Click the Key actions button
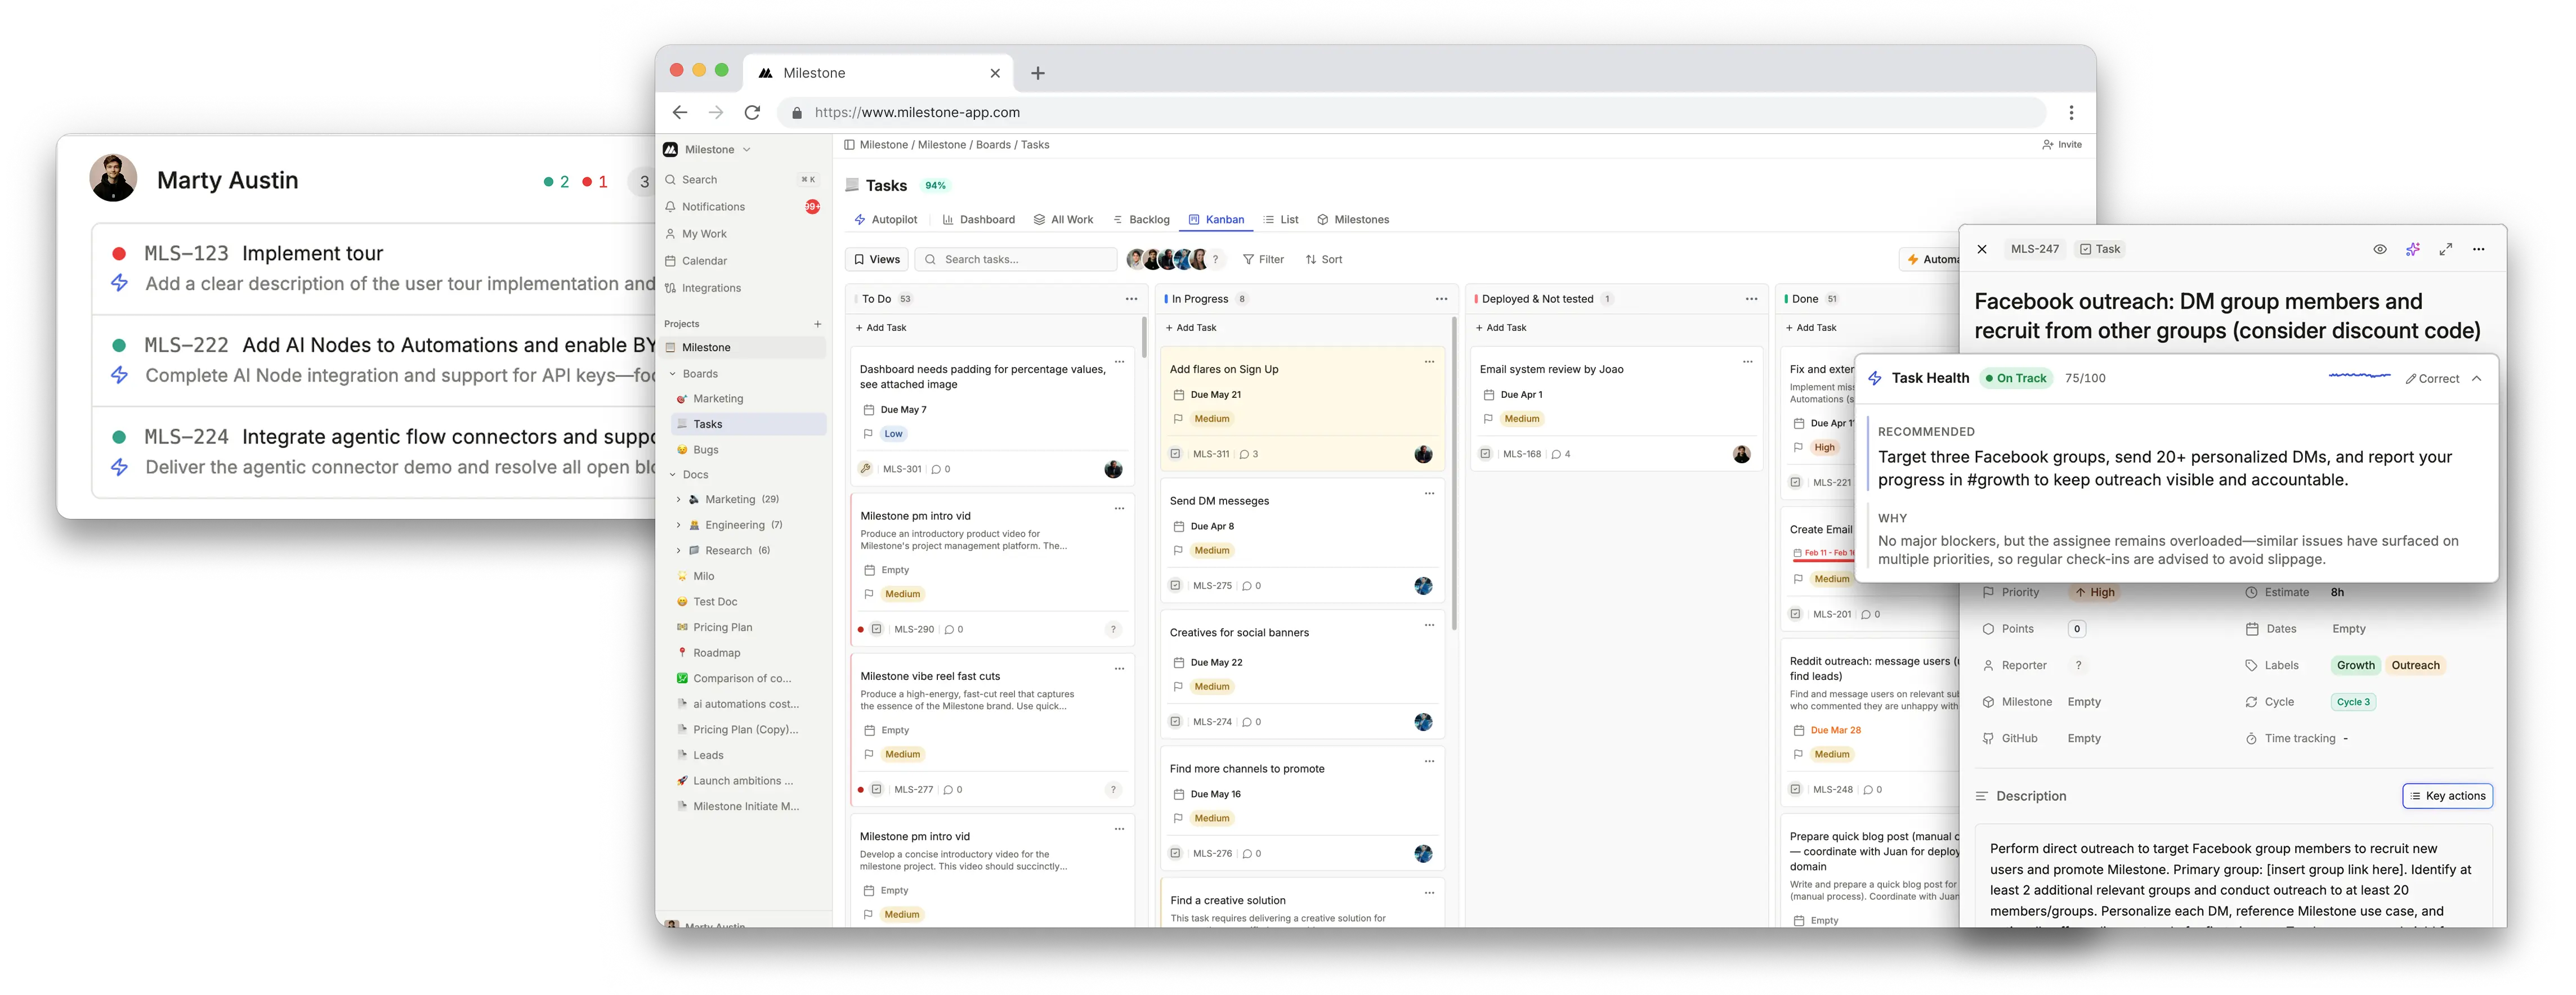This screenshot has height=995, width=2576. click(x=2447, y=795)
